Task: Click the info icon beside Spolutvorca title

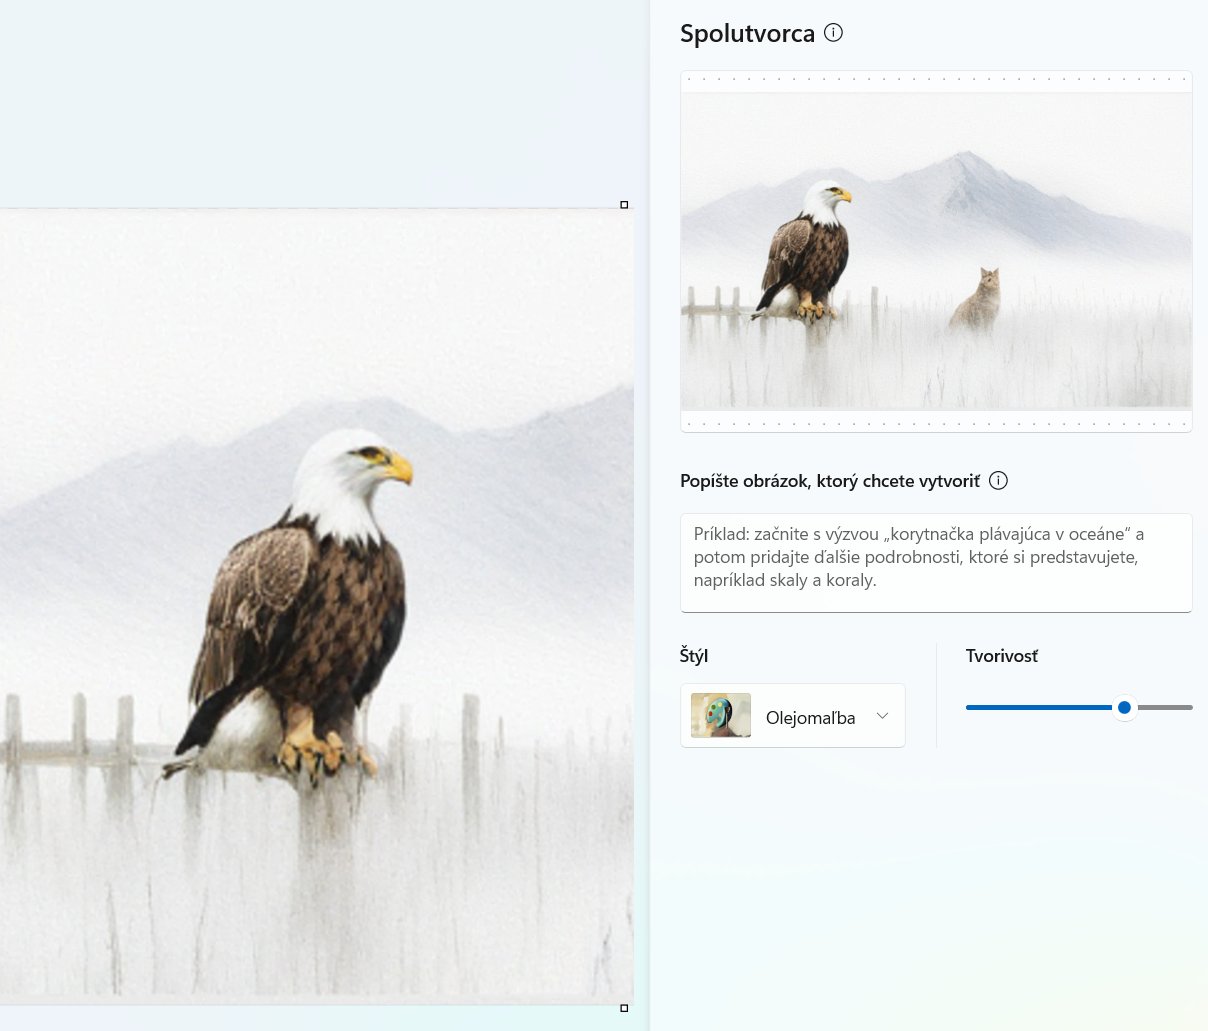Action: [x=833, y=33]
